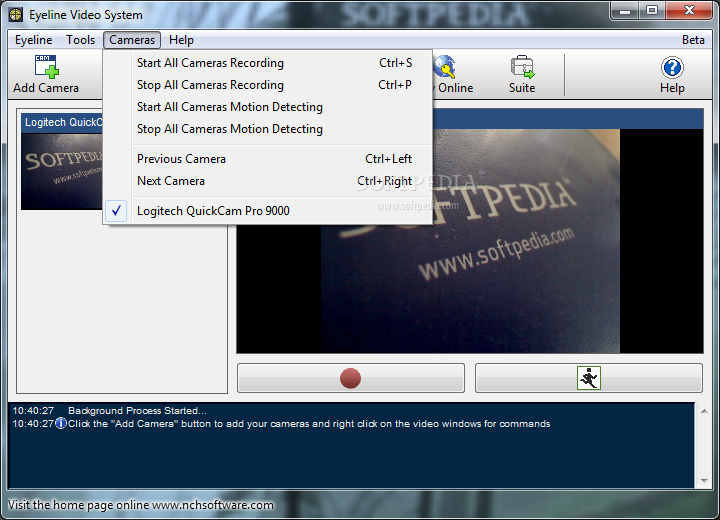This screenshot has width=720, height=520.
Task: Open the Eyeline menu
Action: point(34,40)
